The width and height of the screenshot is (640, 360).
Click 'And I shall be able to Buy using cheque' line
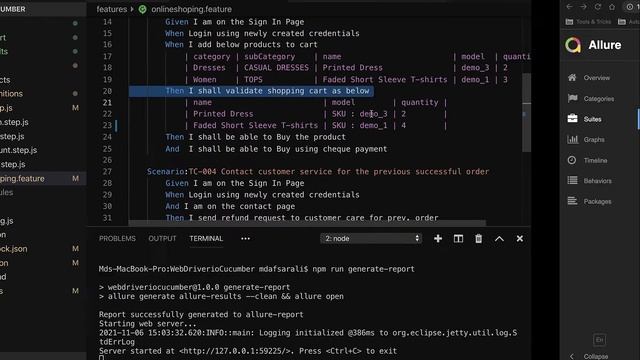pyautogui.click(x=276, y=149)
